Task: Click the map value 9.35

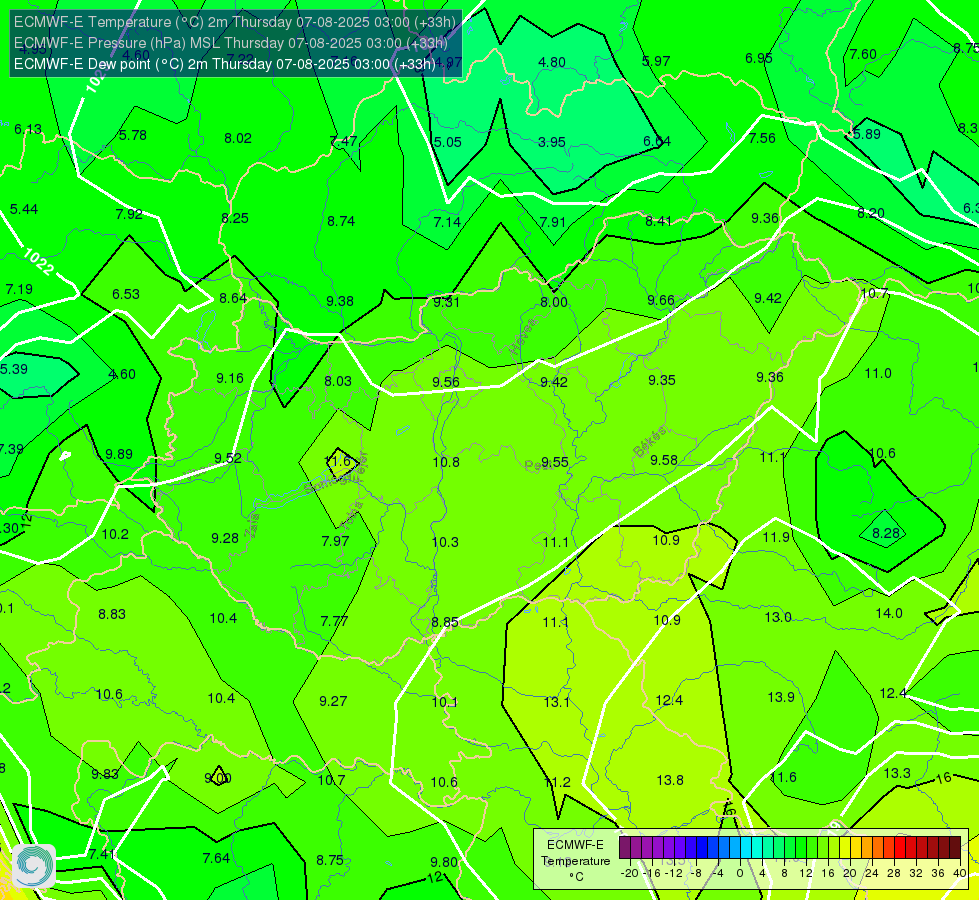Action: 662,380
